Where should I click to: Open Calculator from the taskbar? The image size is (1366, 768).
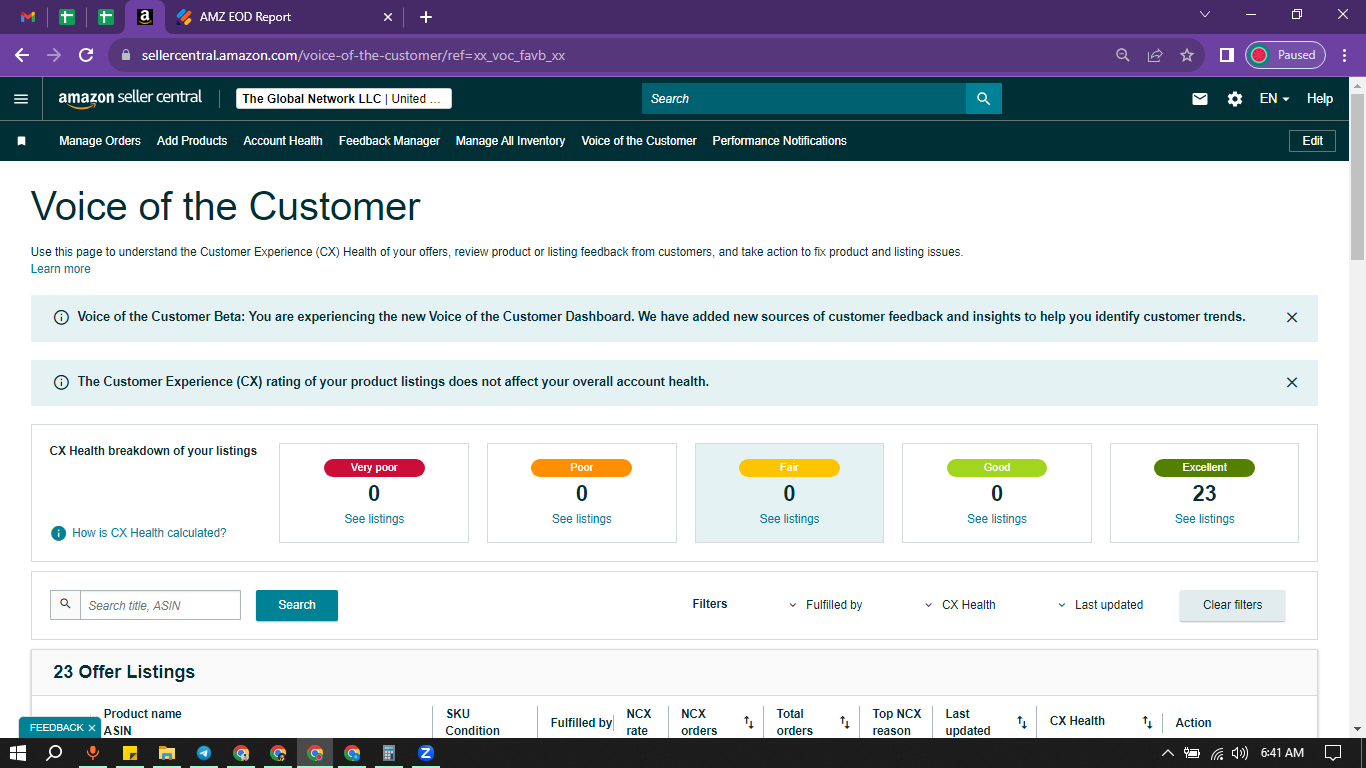point(389,753)
